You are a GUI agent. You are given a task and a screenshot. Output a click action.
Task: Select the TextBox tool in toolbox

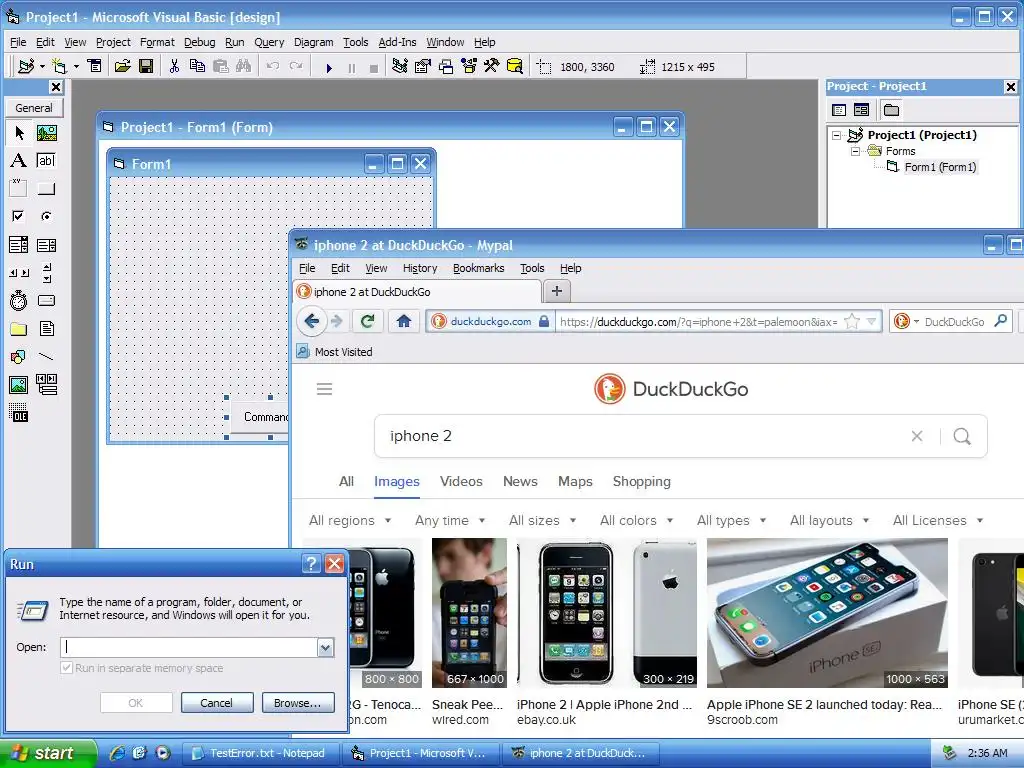(x=46, y=161)
